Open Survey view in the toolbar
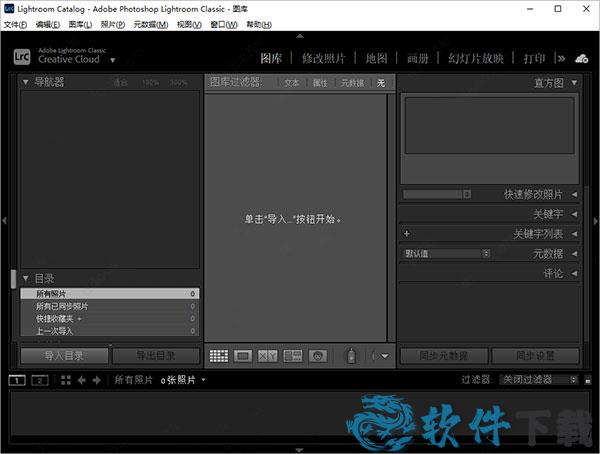 point(293,355)
